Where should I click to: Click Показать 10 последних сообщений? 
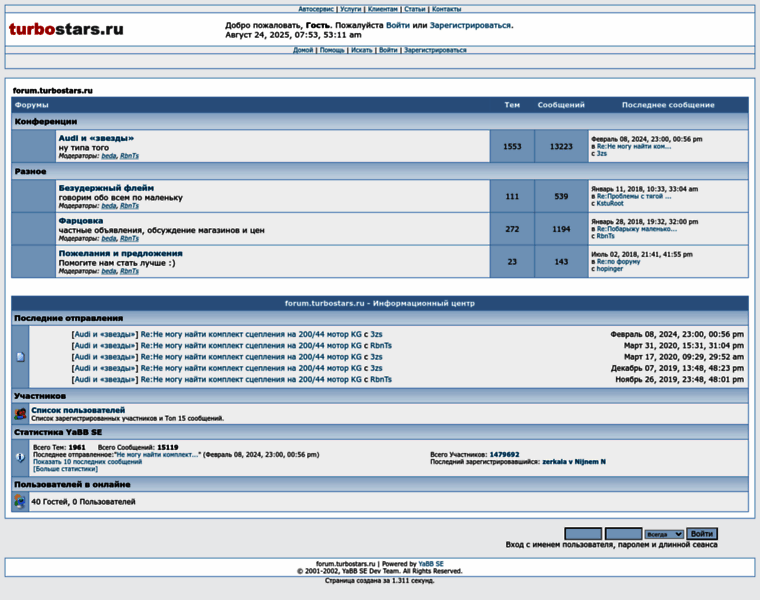click(87, 462)
